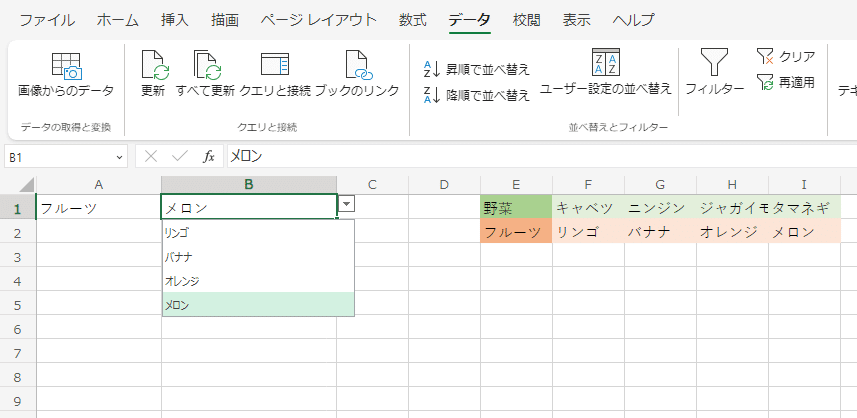This screenshot has height=418, width=857.
Task: Switch to the ページ レイアウト tab
Action: click(x=319, y=20)
